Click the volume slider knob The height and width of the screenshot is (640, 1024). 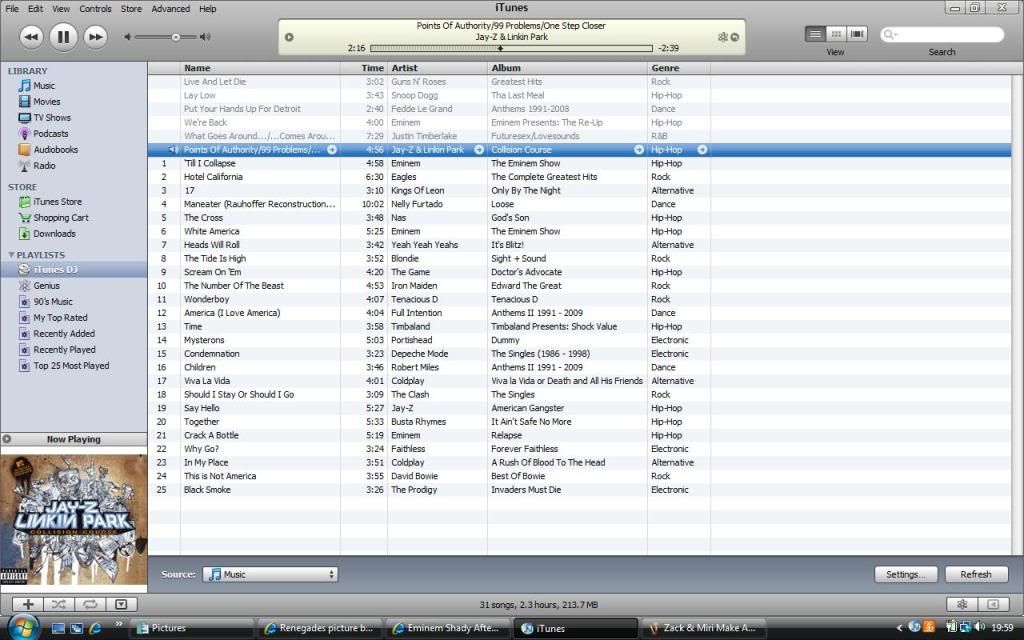click(176, 37)
